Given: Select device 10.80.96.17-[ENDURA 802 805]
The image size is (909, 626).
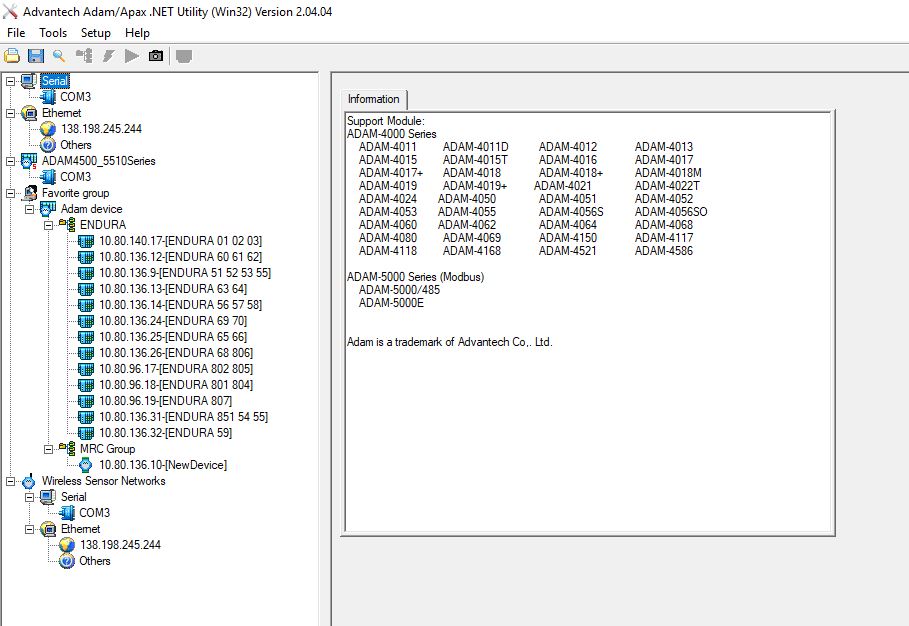Looking at the screenshot, I should pos(176,369).
